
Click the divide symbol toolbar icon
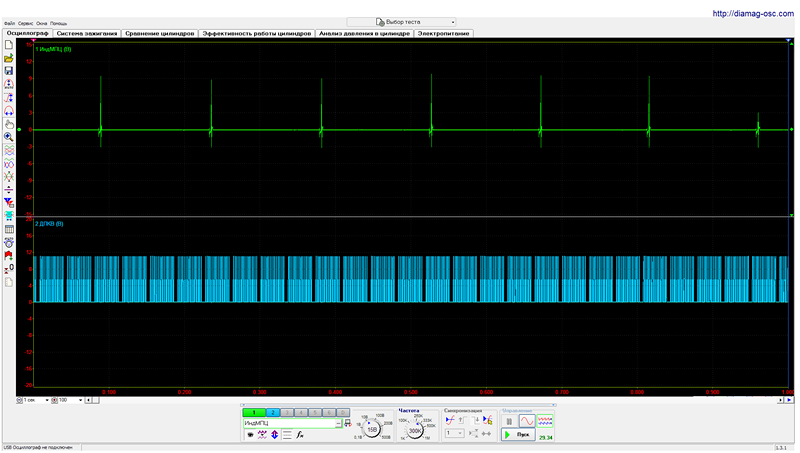coord(9,190)
